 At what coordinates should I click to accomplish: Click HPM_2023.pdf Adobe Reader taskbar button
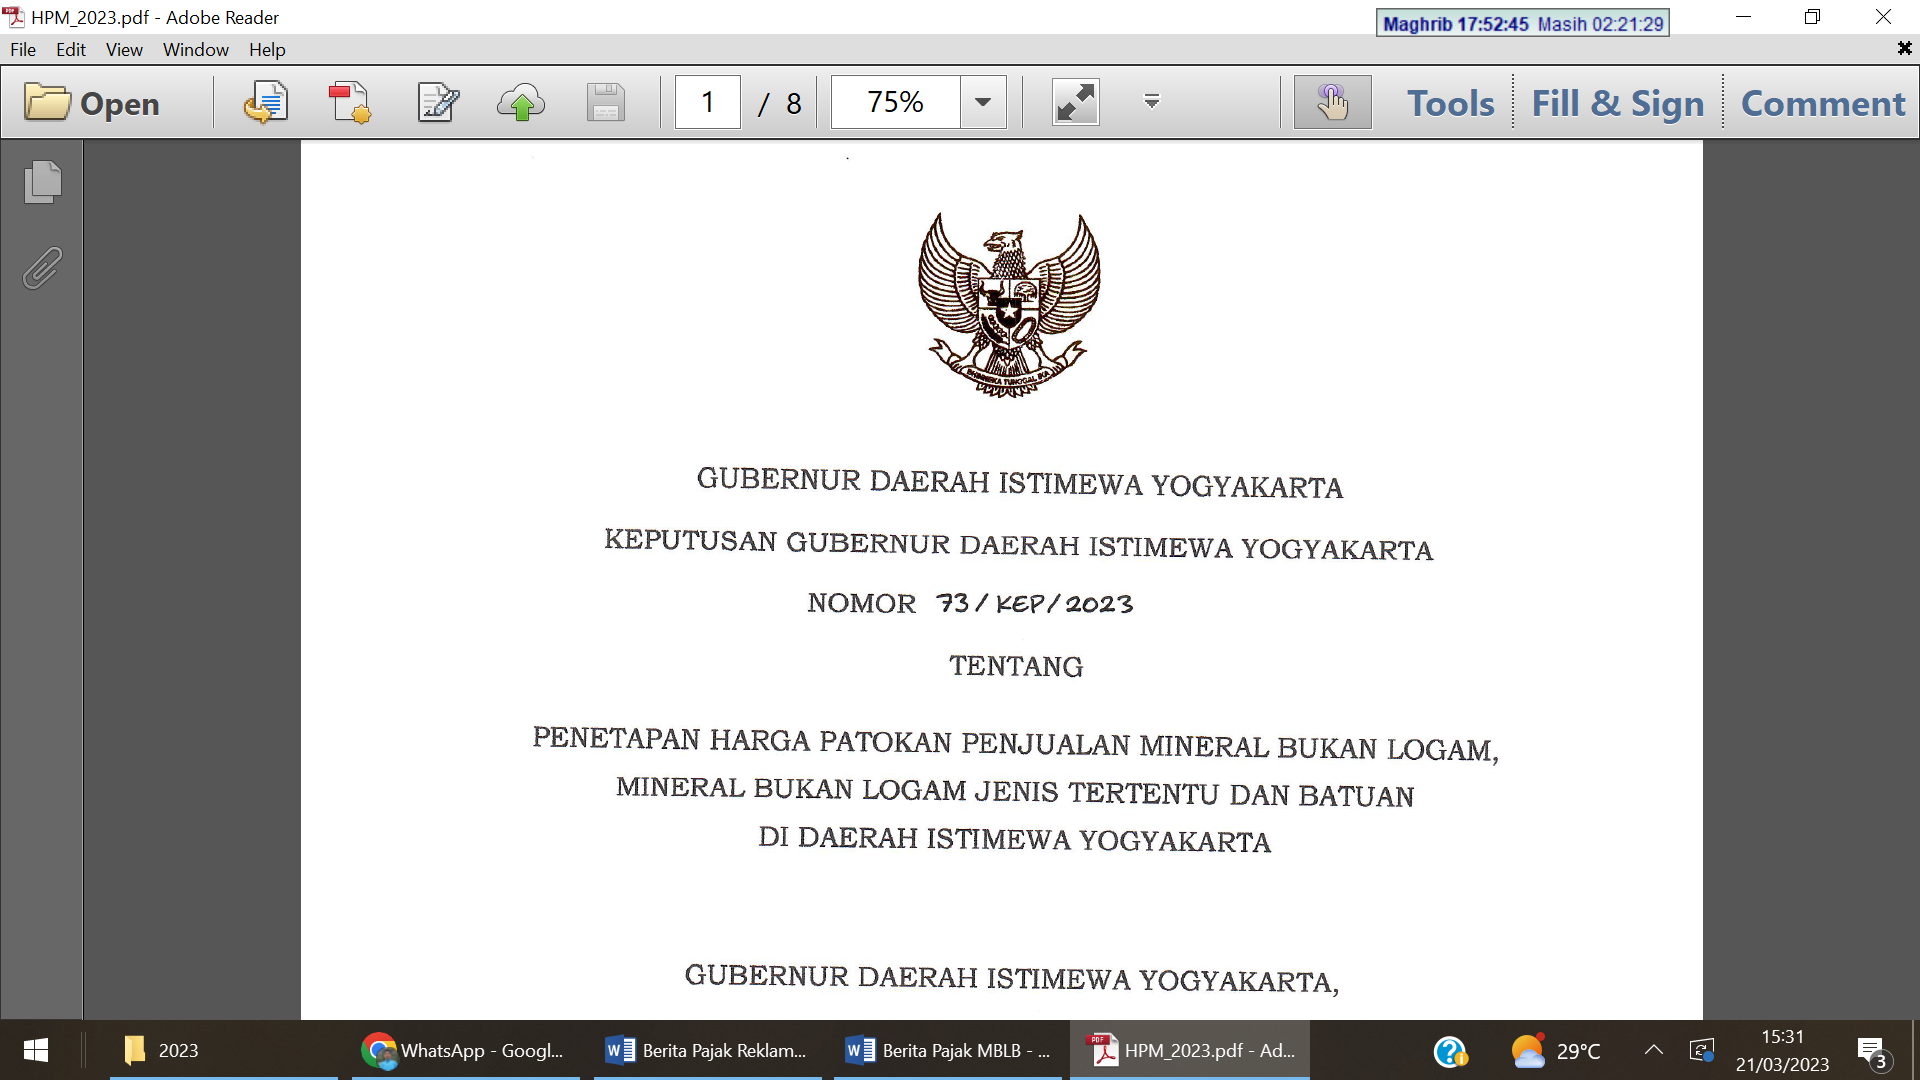[x=1190, y=1050]
